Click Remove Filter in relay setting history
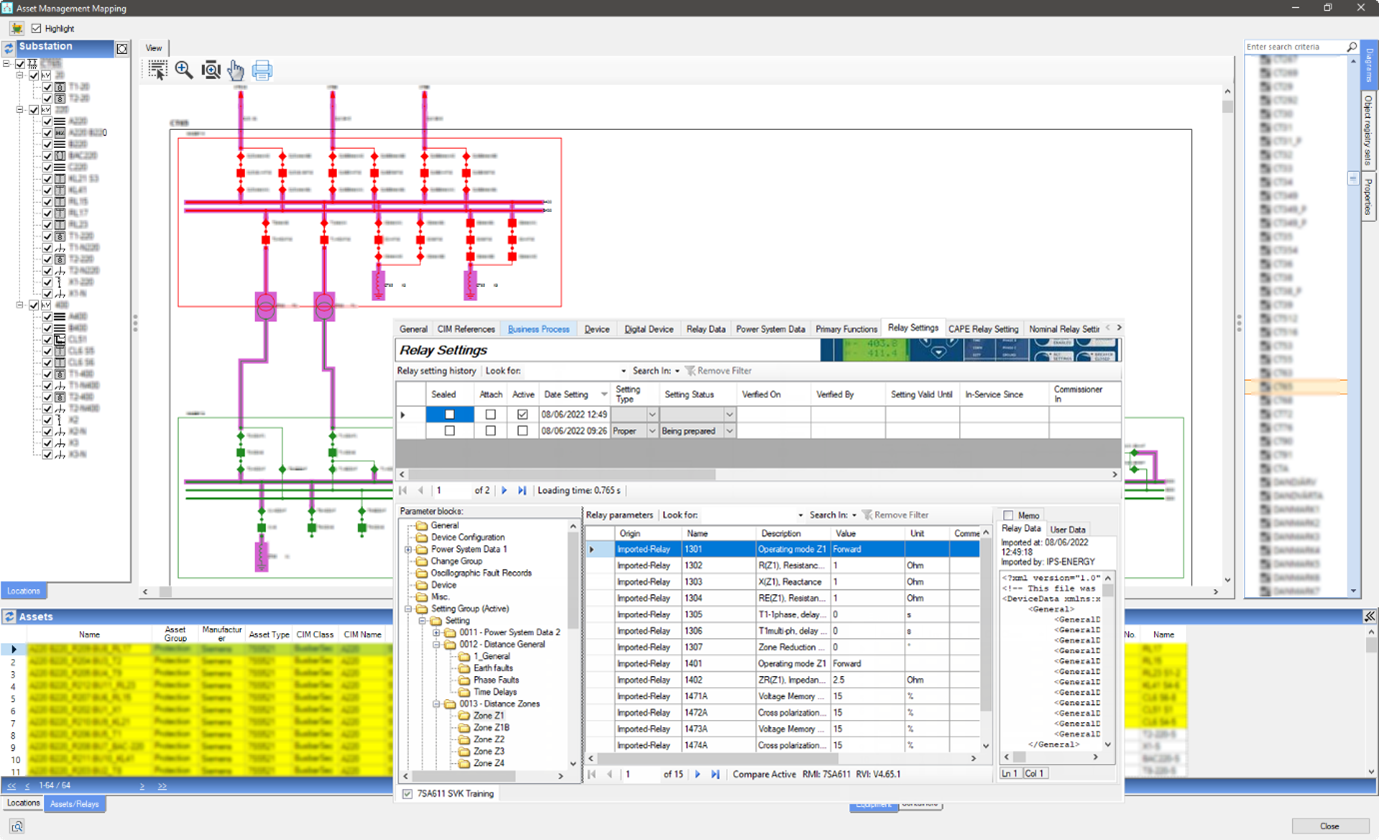 [x=717, y=371]
